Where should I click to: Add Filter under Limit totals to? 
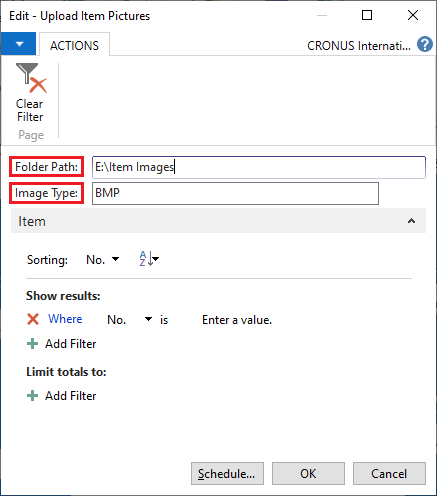(61, 396)
